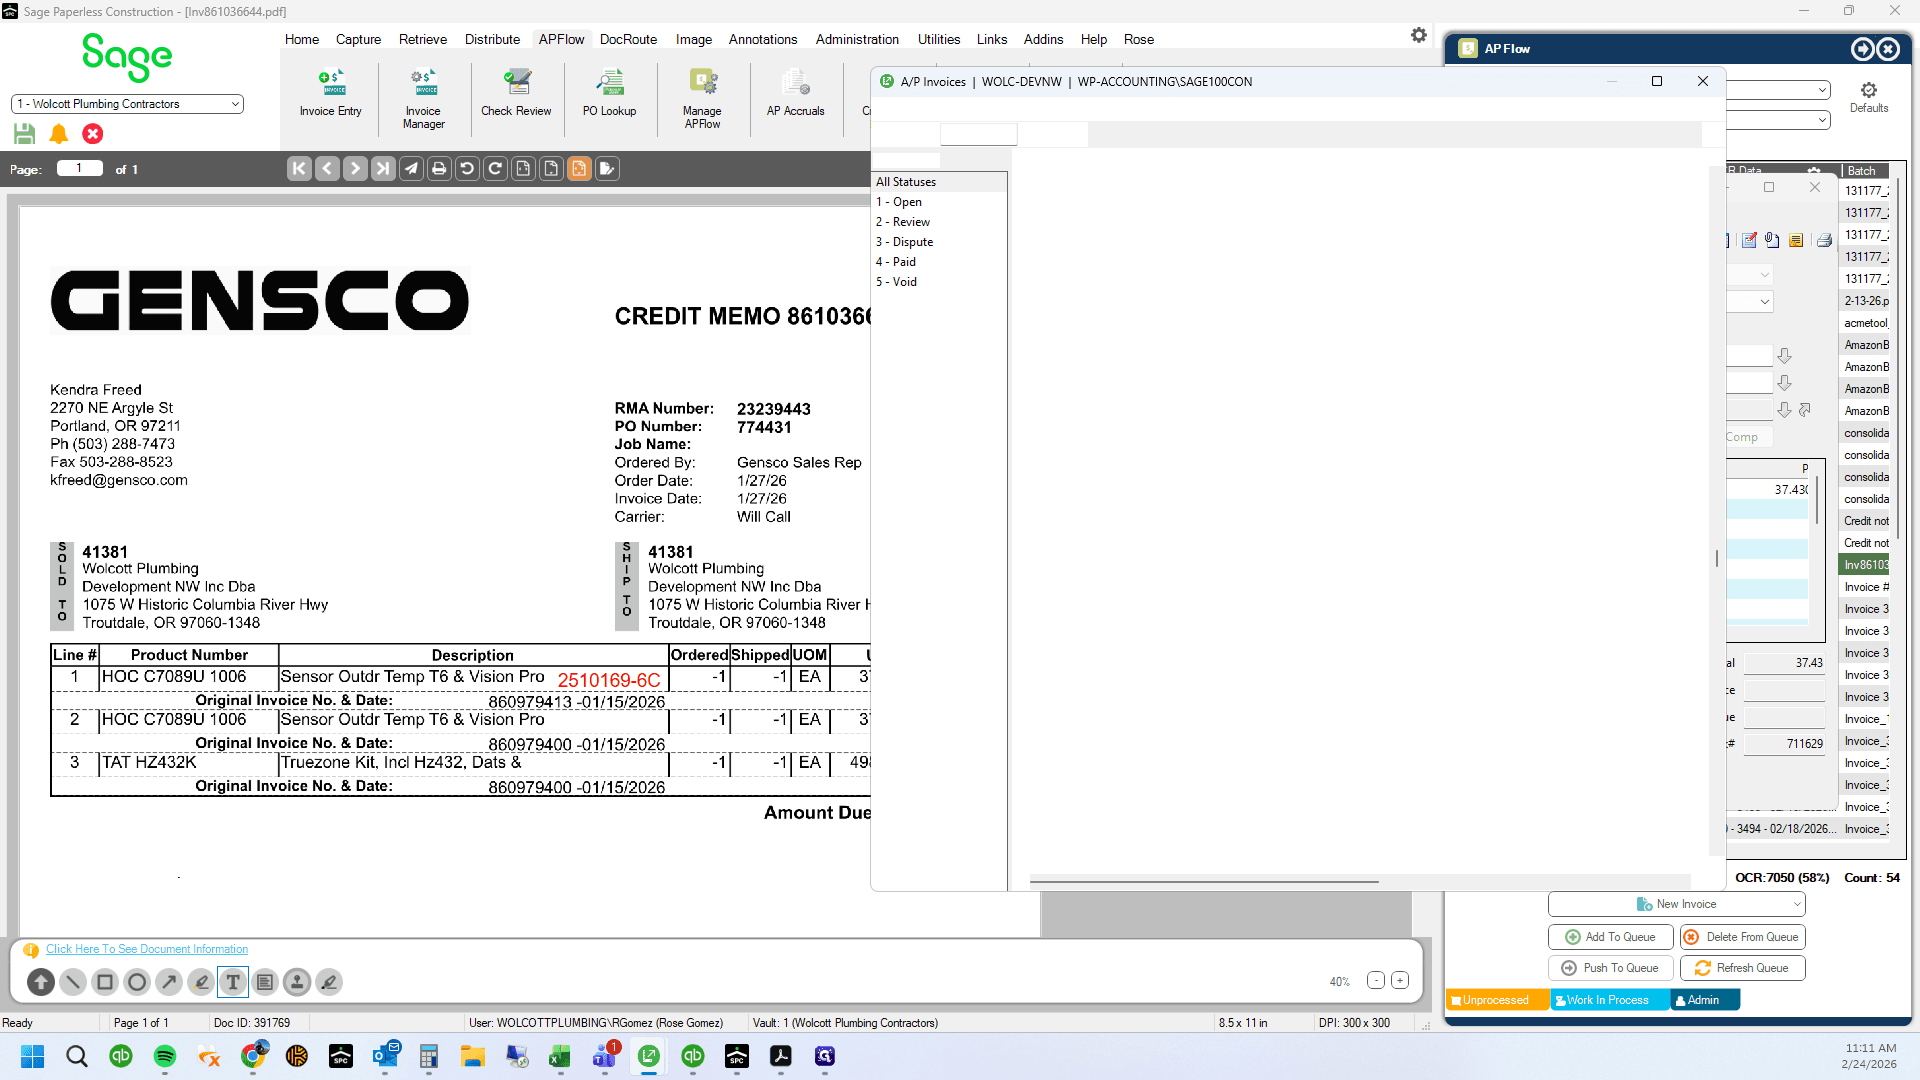Click the orange notification bell icon
1920x1080 pixels.
[59, 133]
